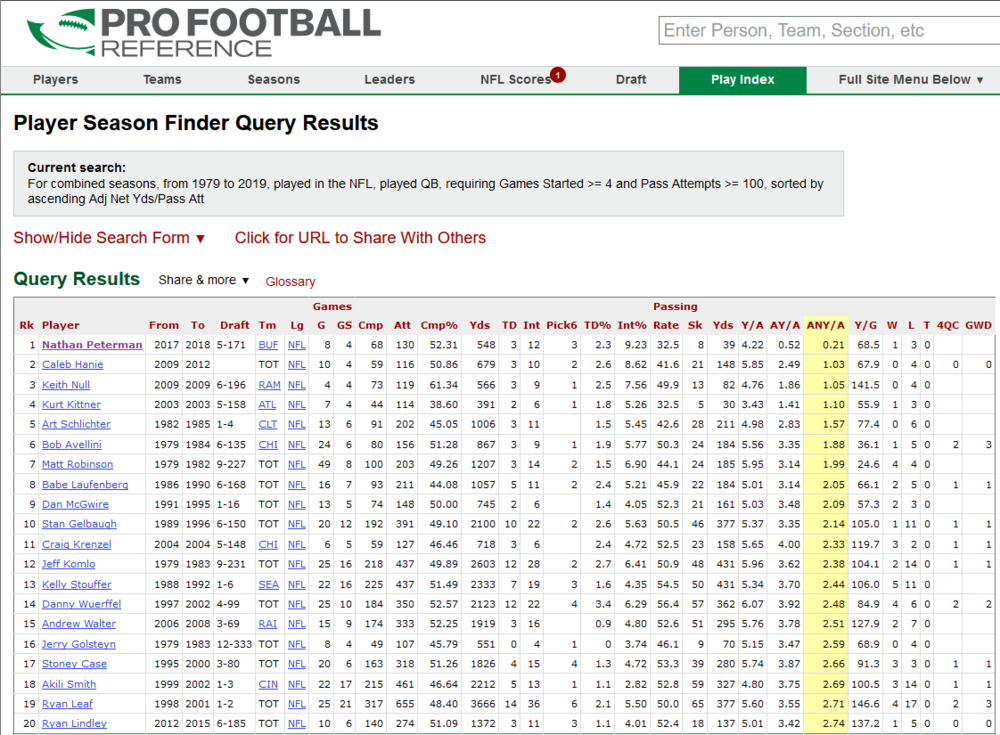Select the Play Index tab
Viewport: 1000px width, 735px height.
point(742,80)
